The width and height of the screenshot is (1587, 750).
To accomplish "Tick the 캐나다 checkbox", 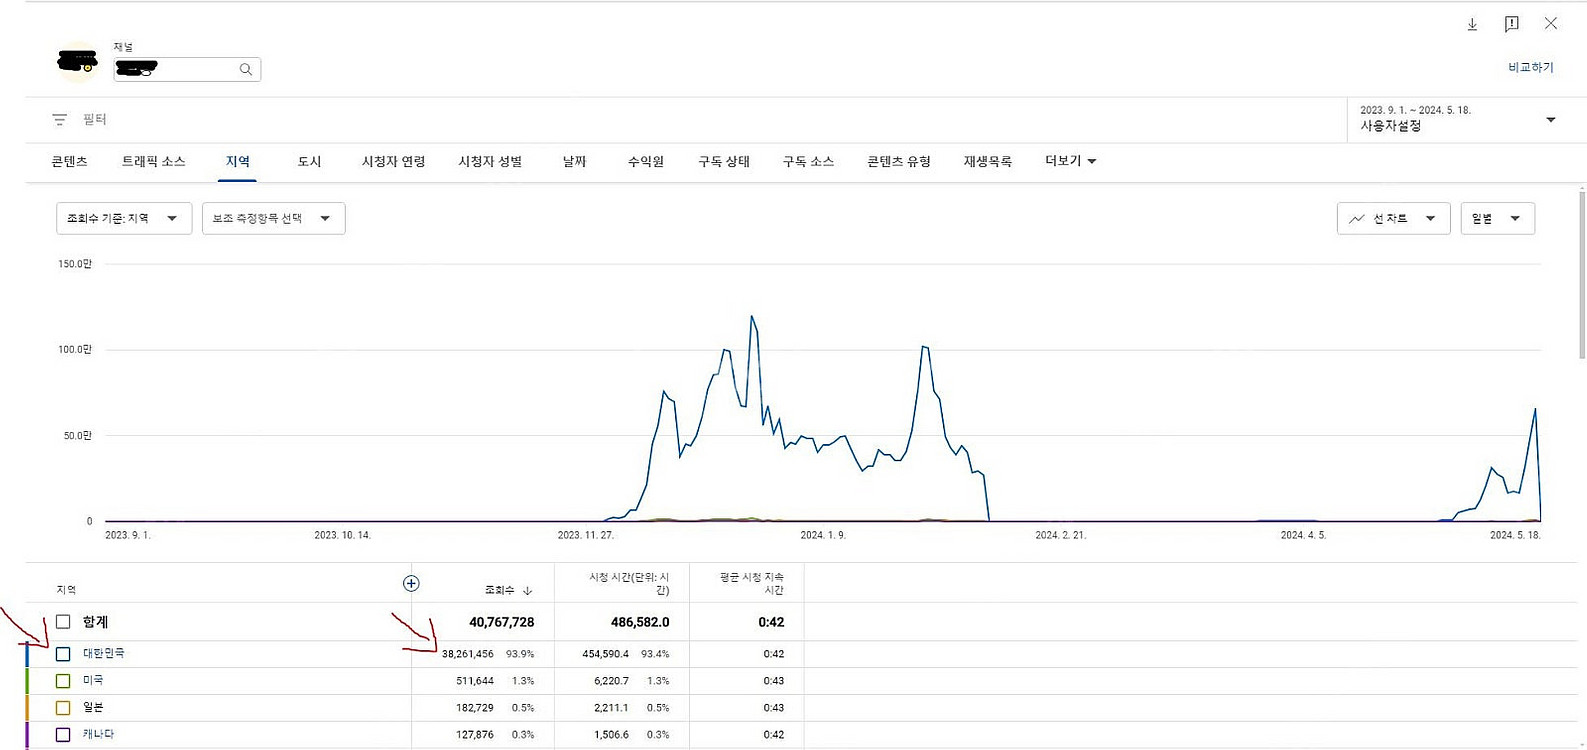I will (63, 735).
